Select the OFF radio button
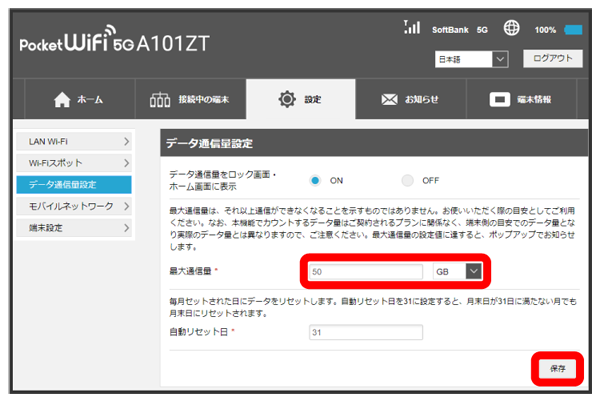The height and width of the screenshot is (401, 600). point(407,180)
